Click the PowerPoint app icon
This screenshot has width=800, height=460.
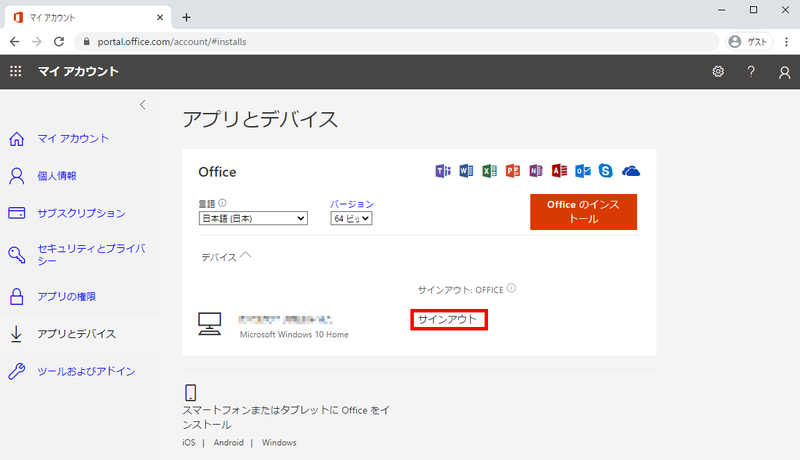(x=513, y=171)
